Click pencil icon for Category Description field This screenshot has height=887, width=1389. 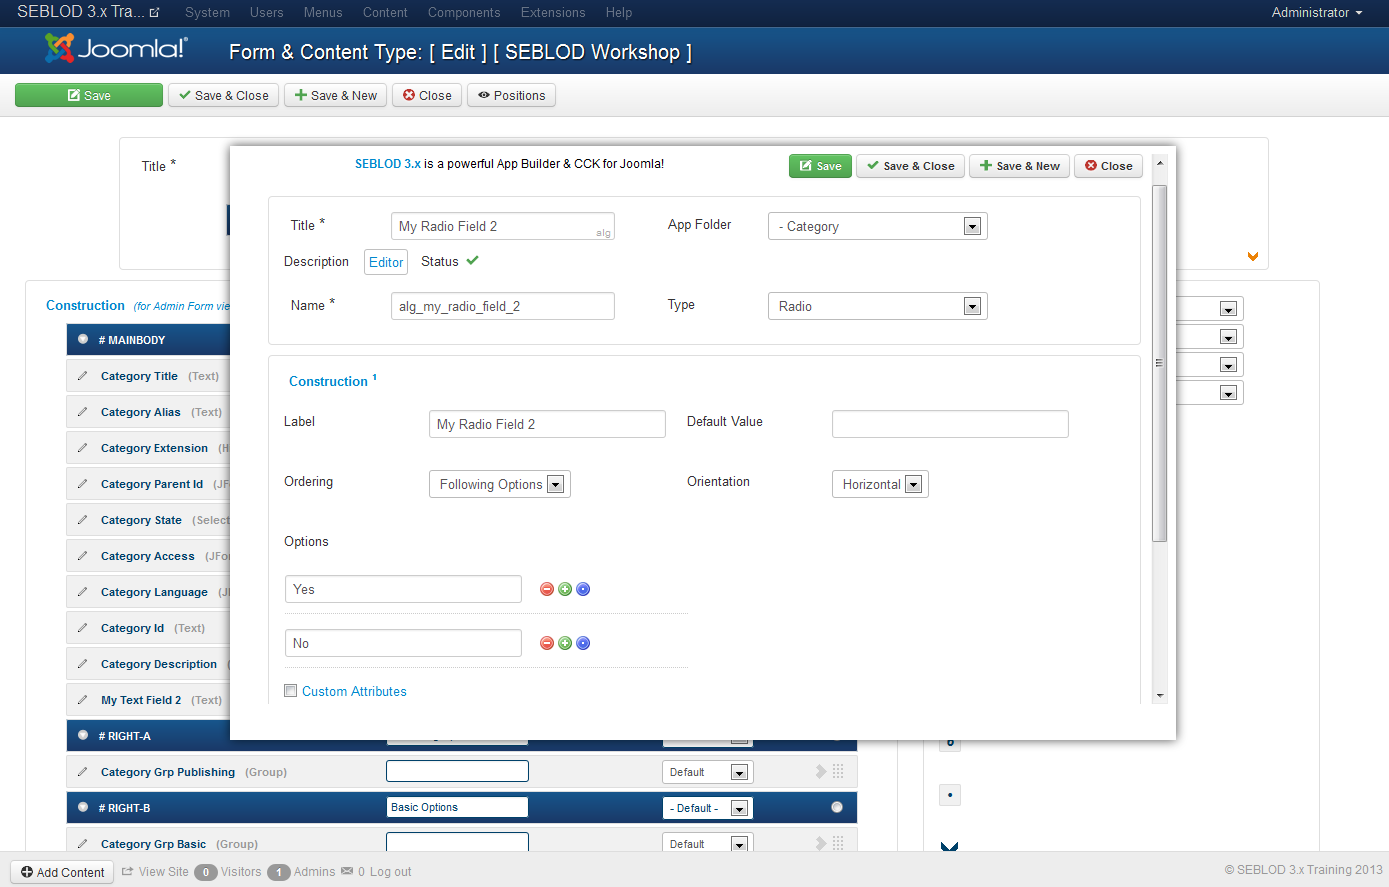(82, 664)
